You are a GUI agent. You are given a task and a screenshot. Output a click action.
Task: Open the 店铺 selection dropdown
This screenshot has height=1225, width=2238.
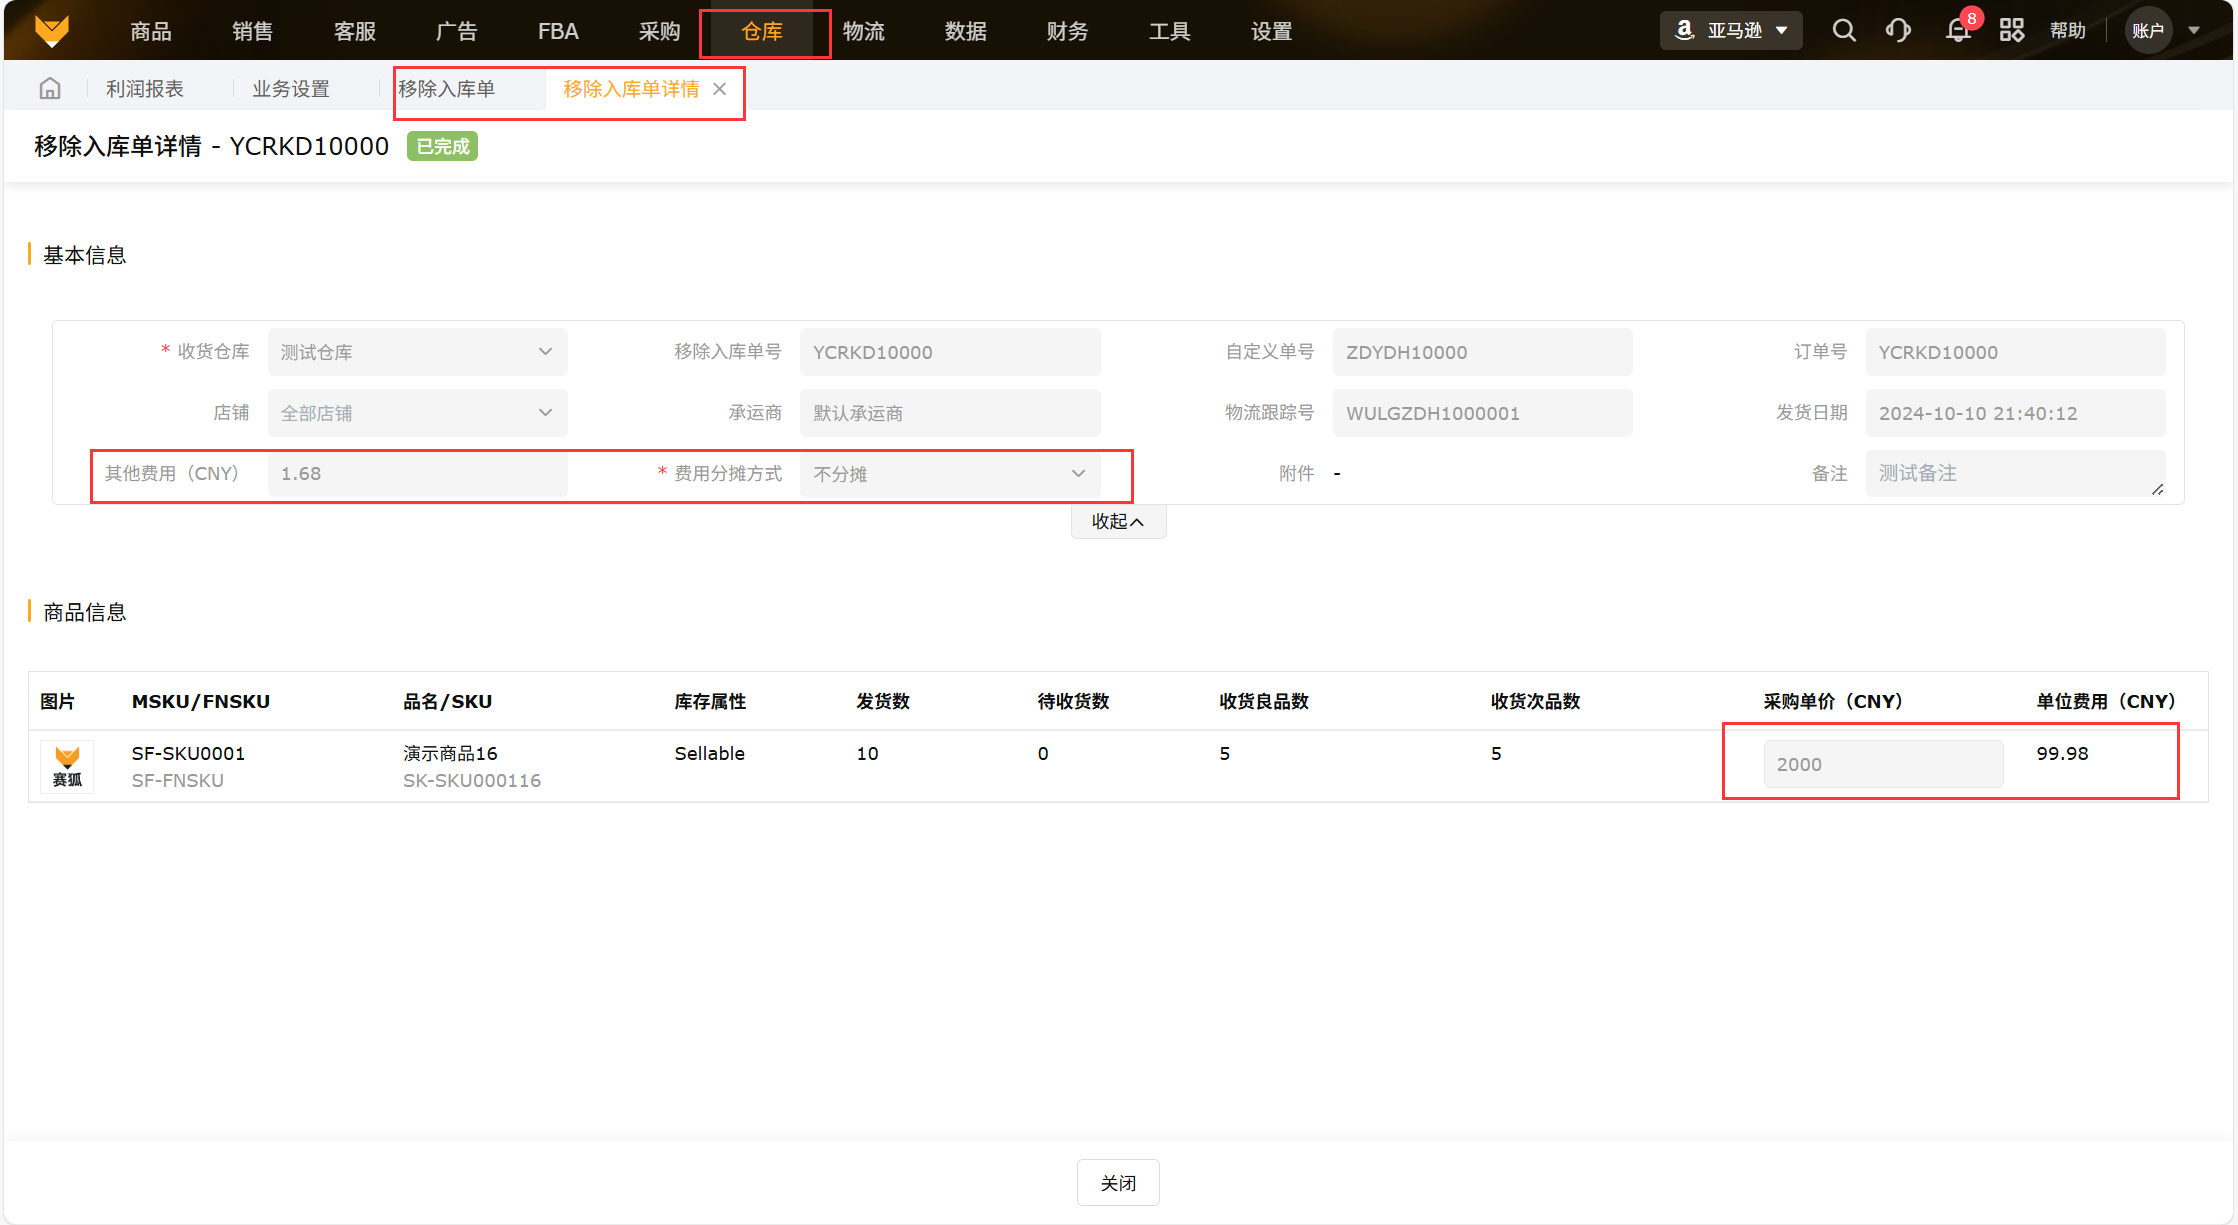pyautogui.click(x=417, y=413)
